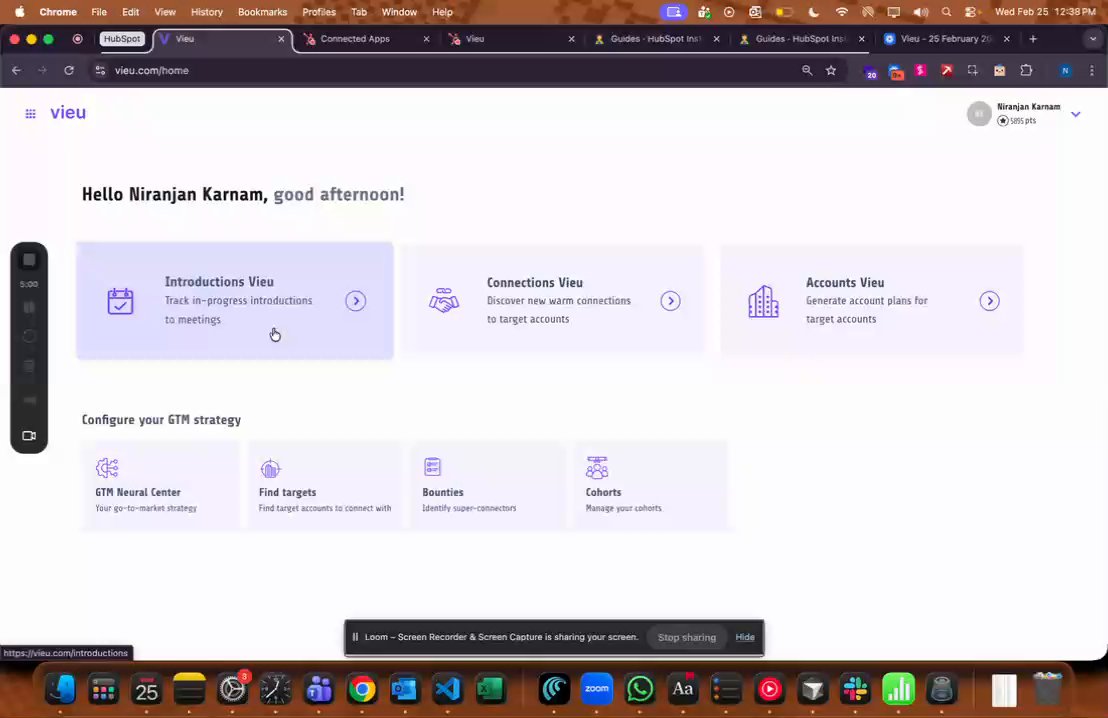Open the Chrome three-dot menu
This screenshot has height=718, width=1108.
click(x=1092, y=70)
